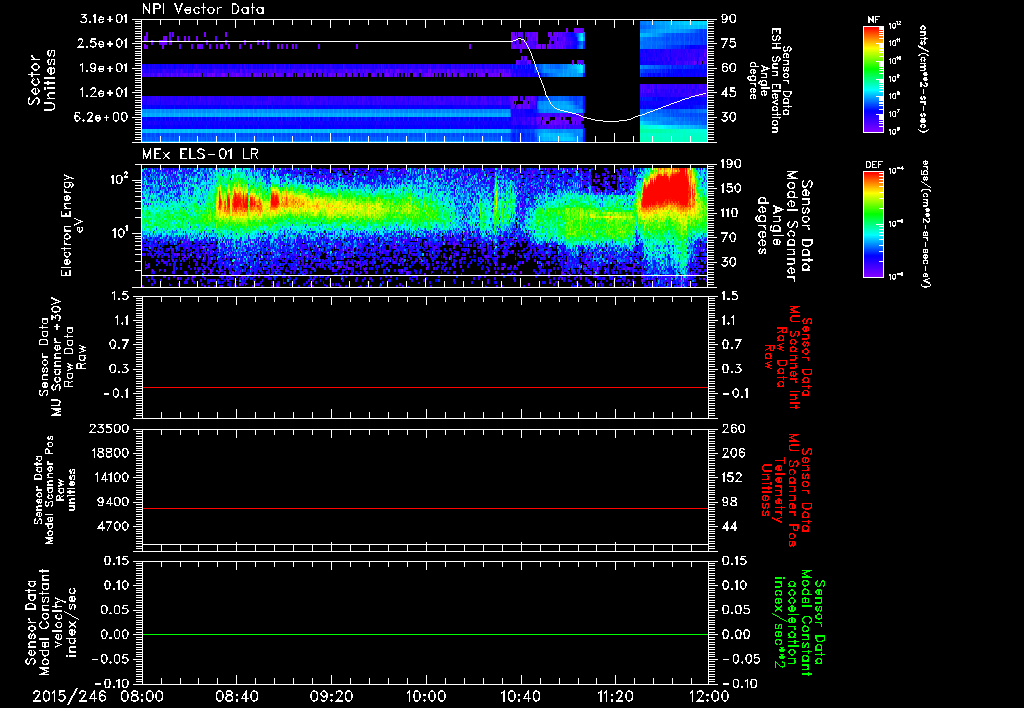1024x708 pixels.
Task: Click the 4700 tick label
Action: click(113, 526)
